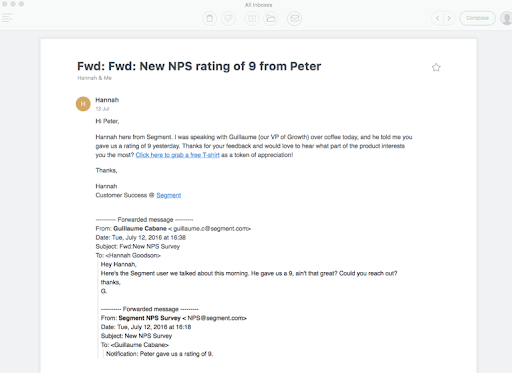Archive the email with archive icon
The image size is (512, 373).
(x=252, y=18)
